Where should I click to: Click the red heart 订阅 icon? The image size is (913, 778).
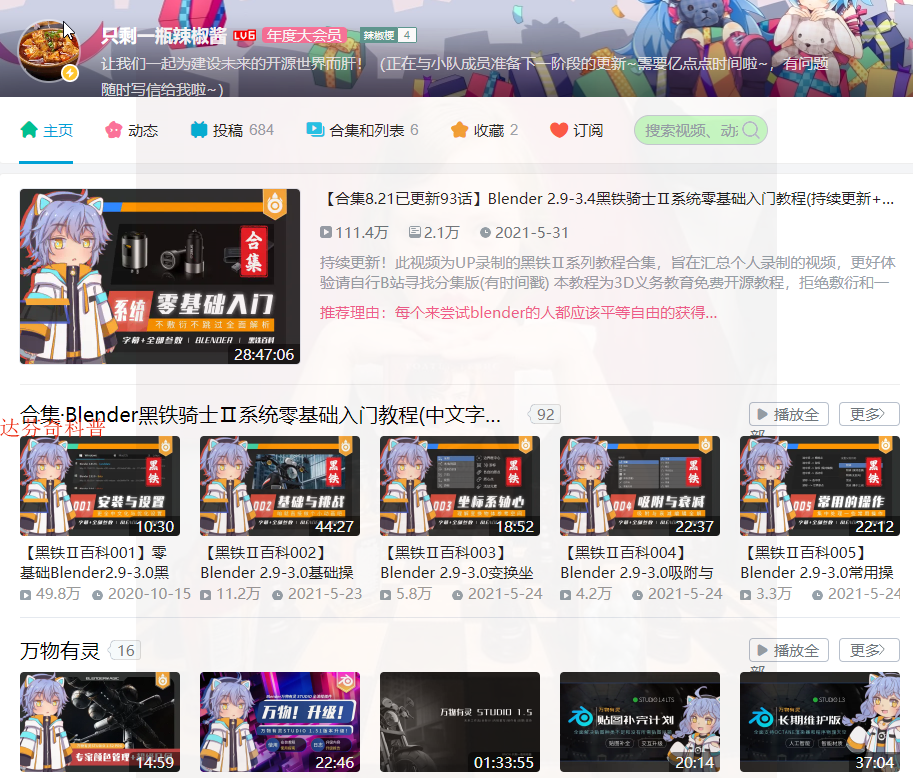click(559, 130)
